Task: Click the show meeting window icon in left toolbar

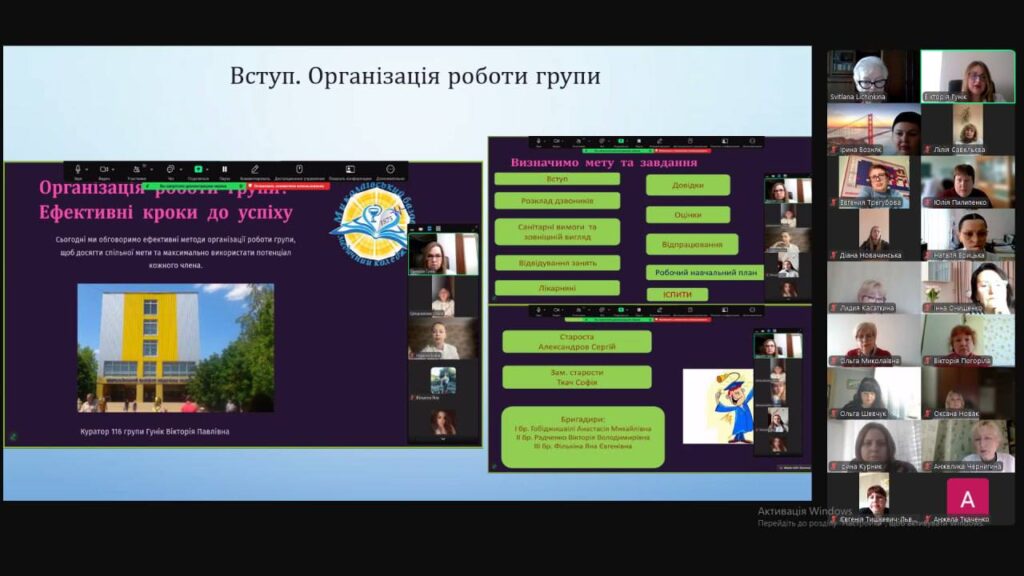Action: click(350, 170)
